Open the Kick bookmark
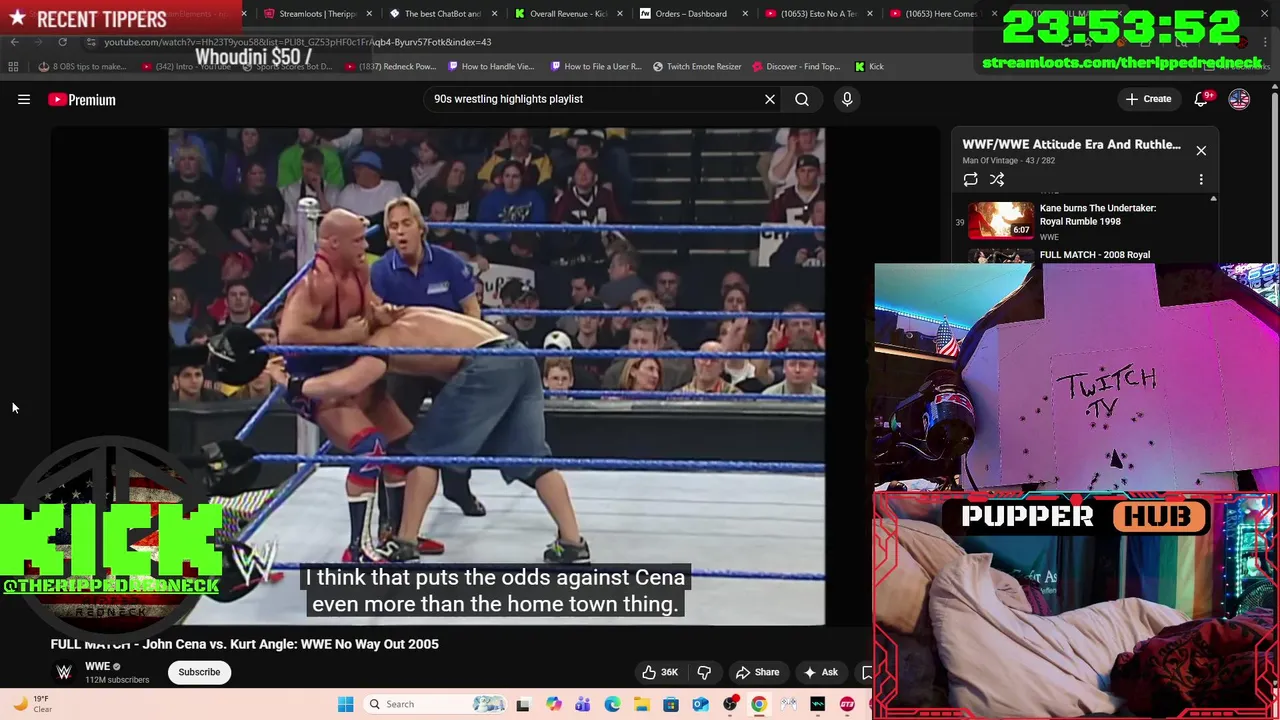 869,66
